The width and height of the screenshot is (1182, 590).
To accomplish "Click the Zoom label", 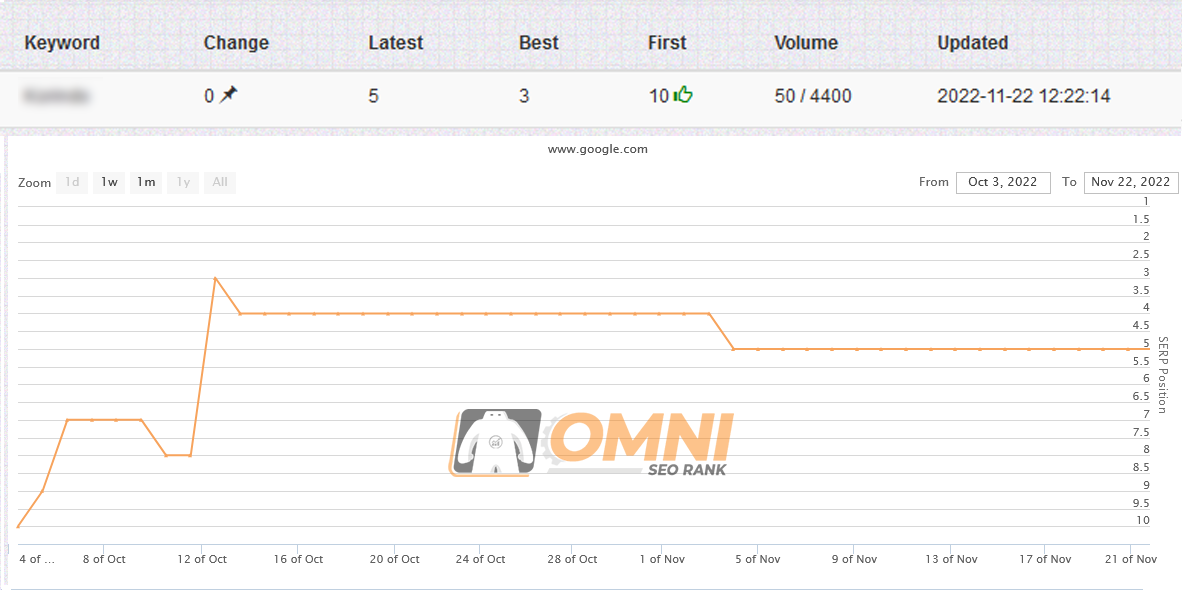I will 35,183.
